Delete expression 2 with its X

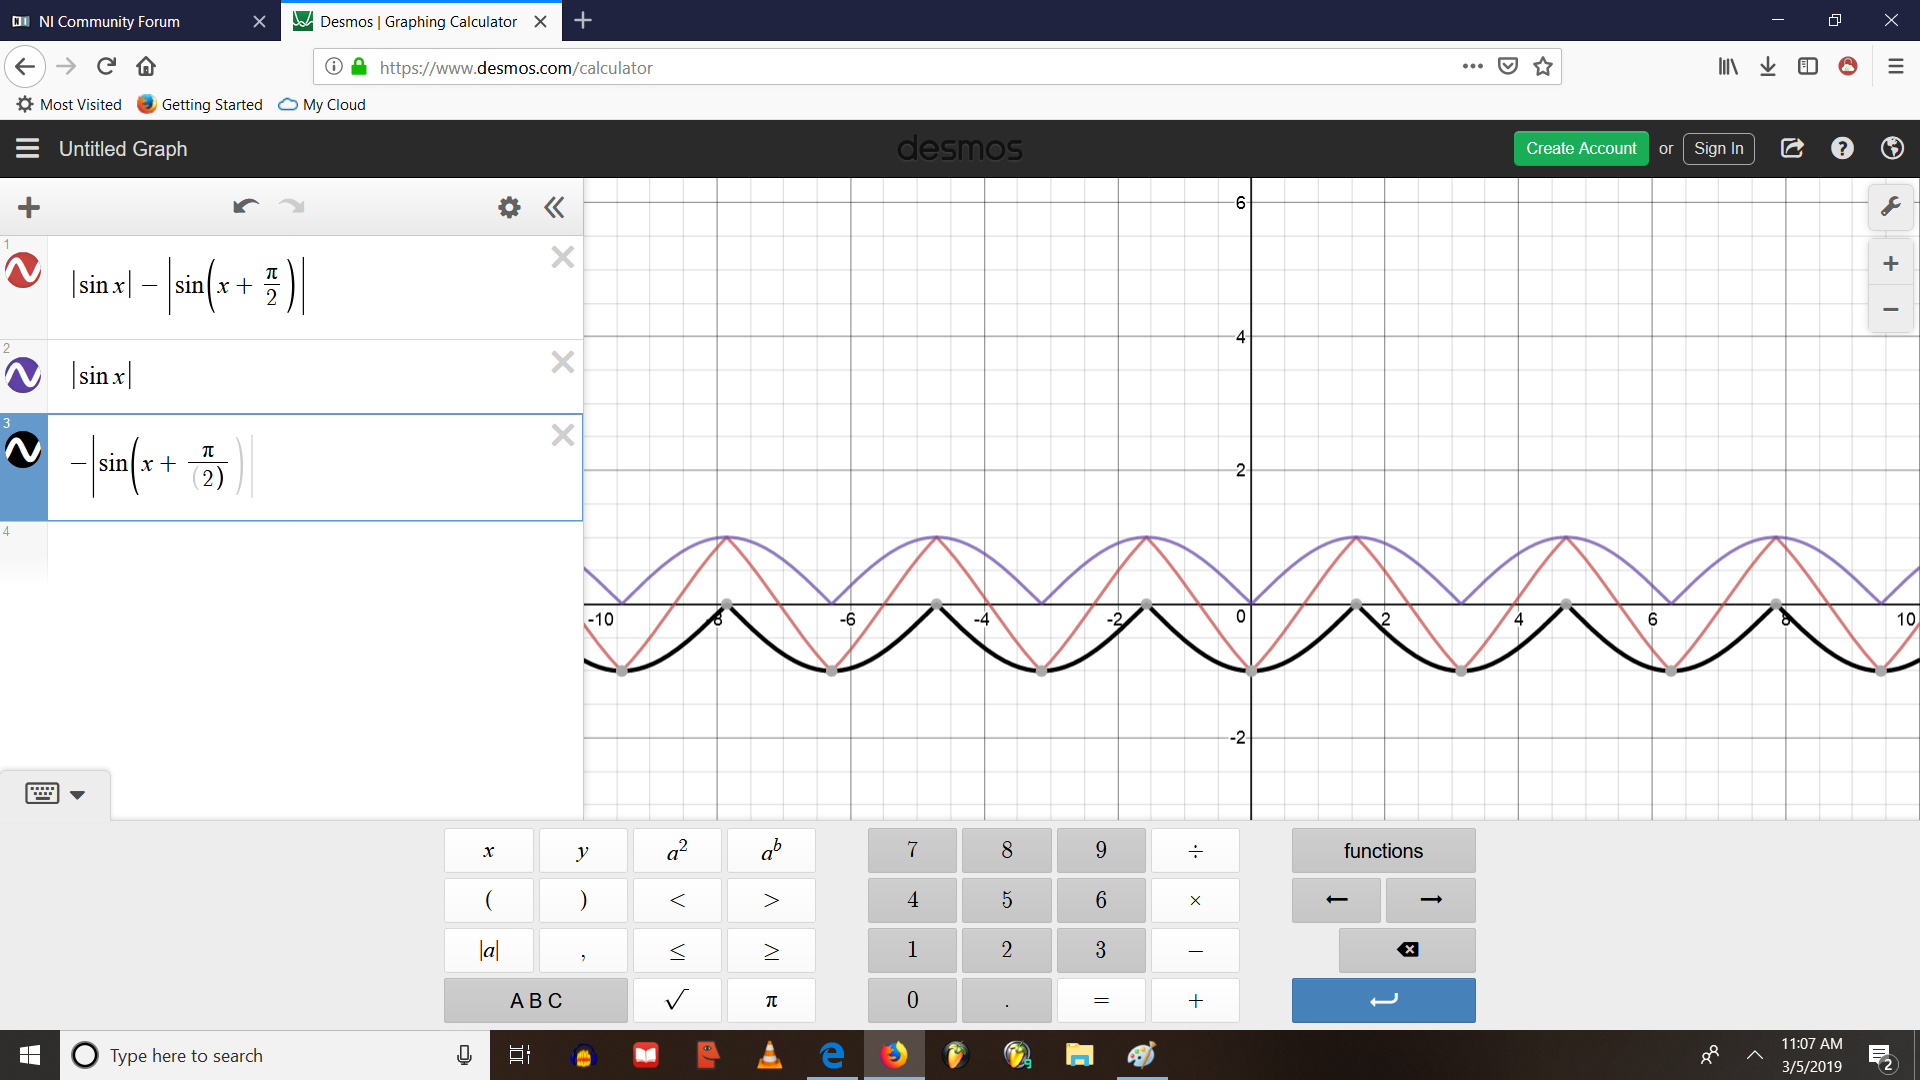[563, 362]
